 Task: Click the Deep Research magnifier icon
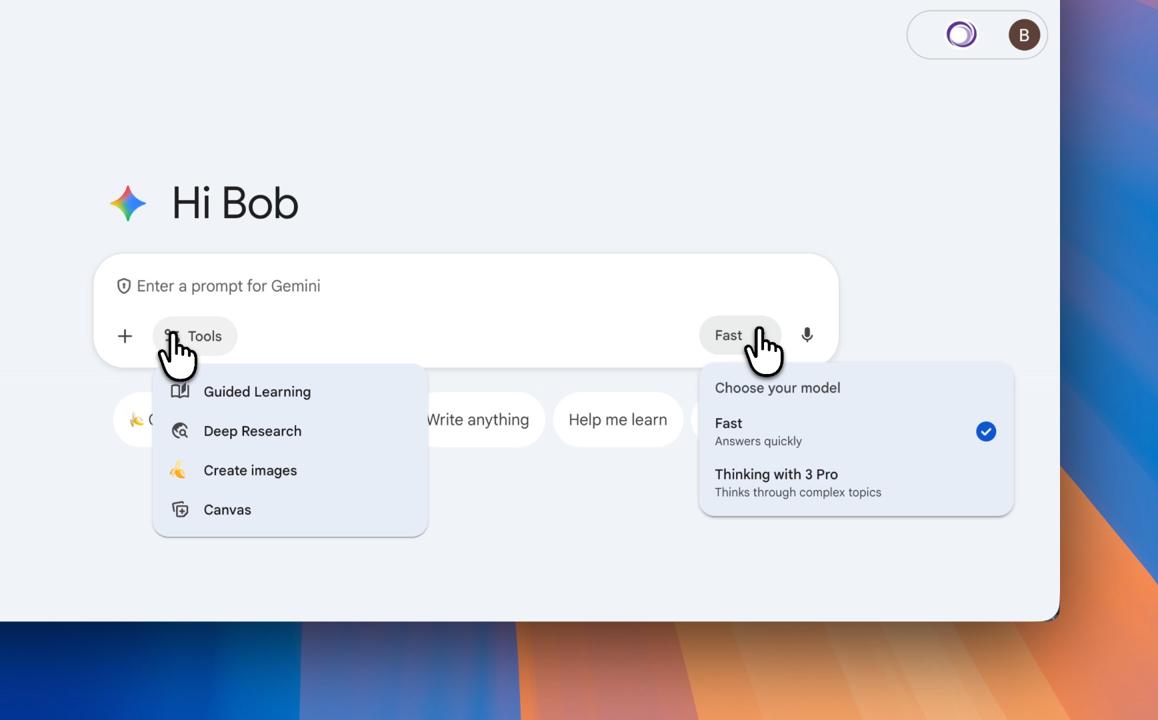point(180,430)
